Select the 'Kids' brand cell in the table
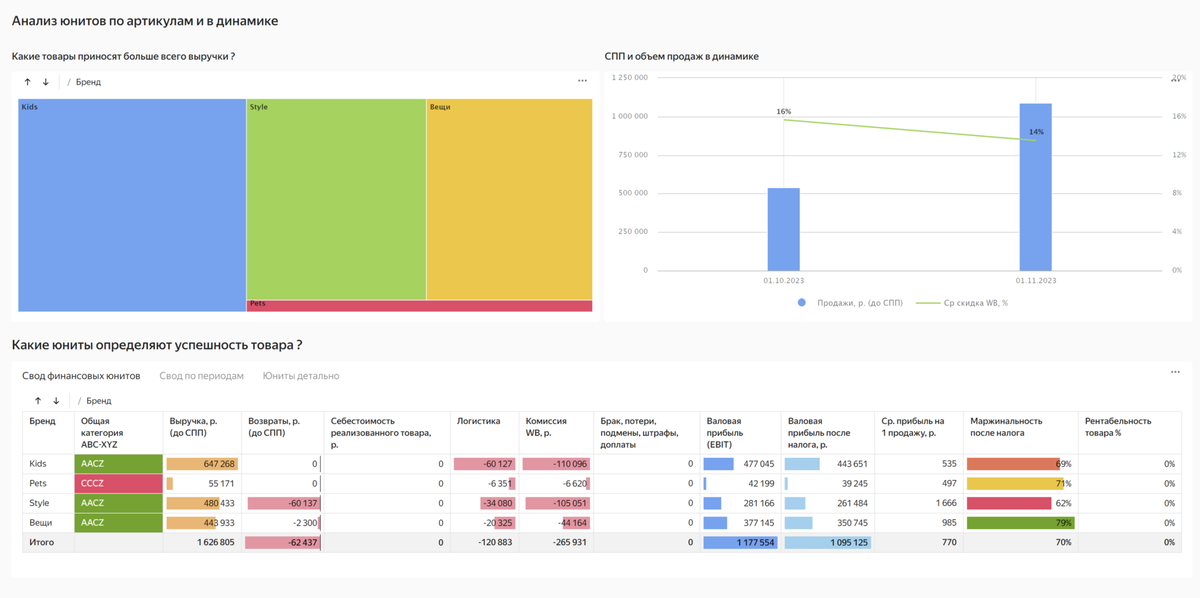Viewport: 1200px width, 598px height. [x=48, y=464]
